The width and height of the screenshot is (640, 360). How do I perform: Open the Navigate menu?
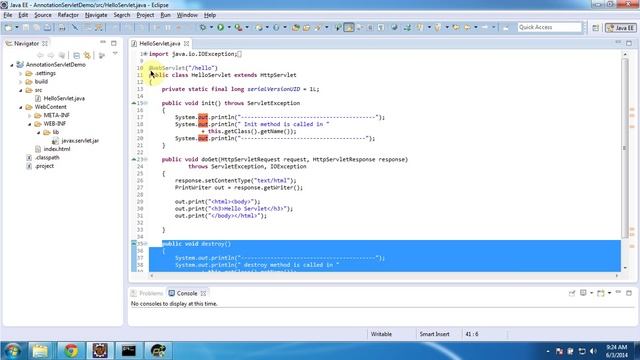click(96, 15)
